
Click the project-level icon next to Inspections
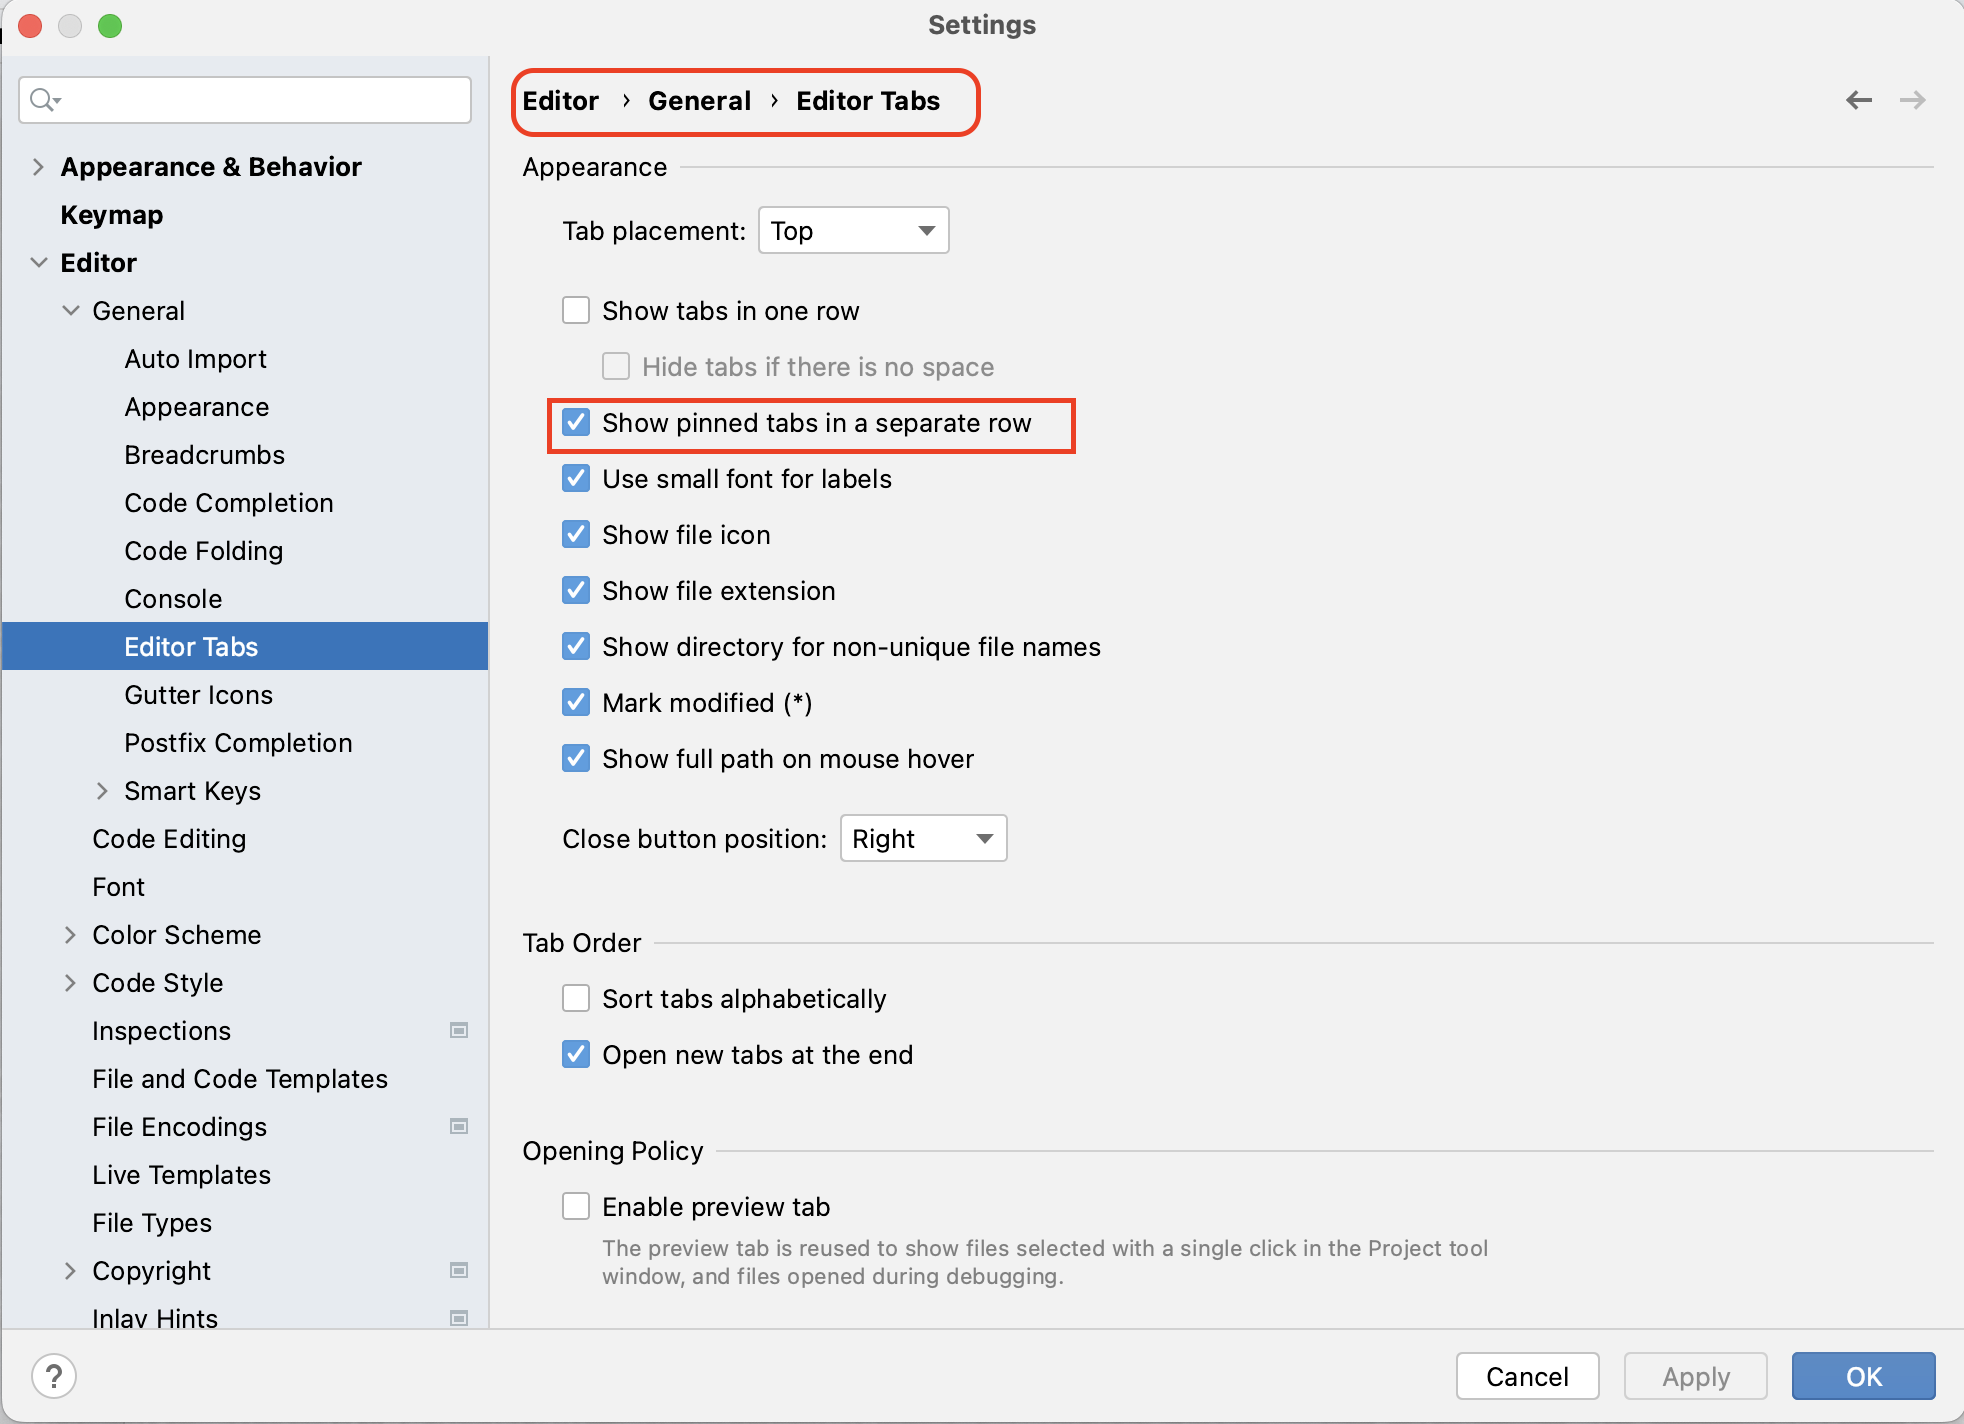click(459, 1030)
